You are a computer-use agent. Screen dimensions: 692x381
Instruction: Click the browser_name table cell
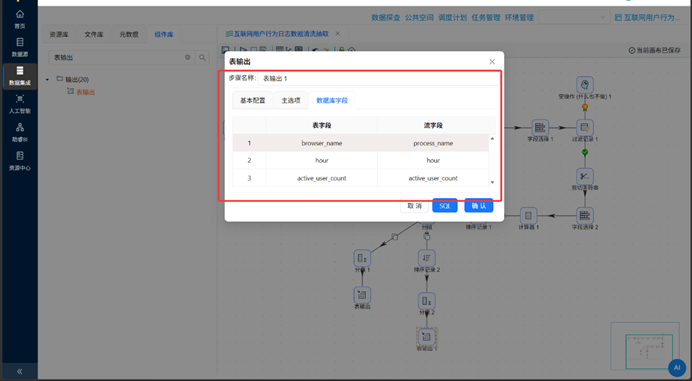click(x=322, y=143)
